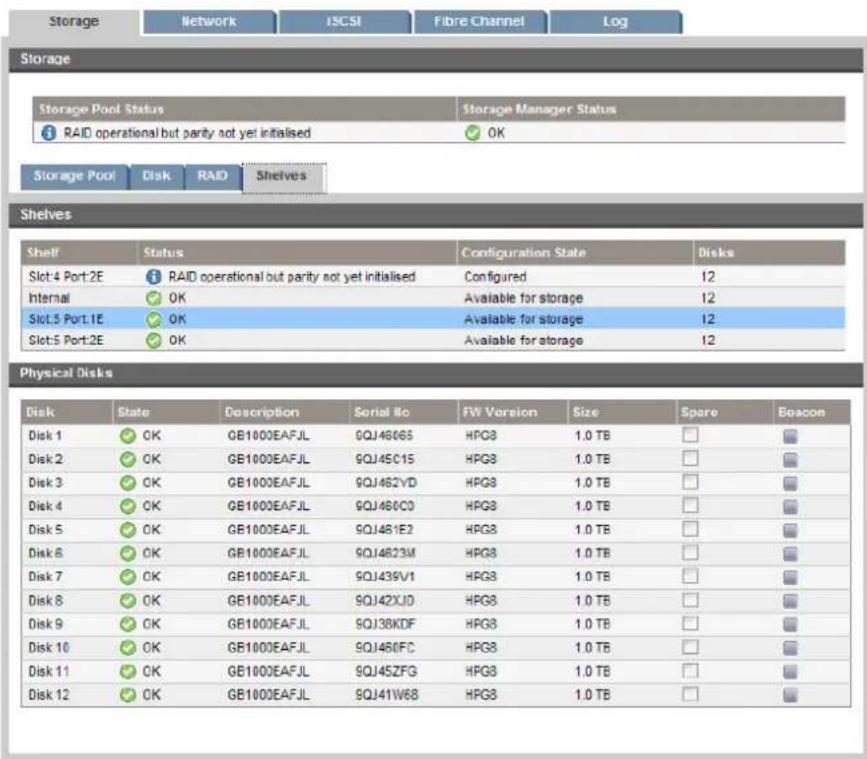This screenshot has width=867, height=759.
Task: Open the RAID sub-tab
Action: (213, 176)
